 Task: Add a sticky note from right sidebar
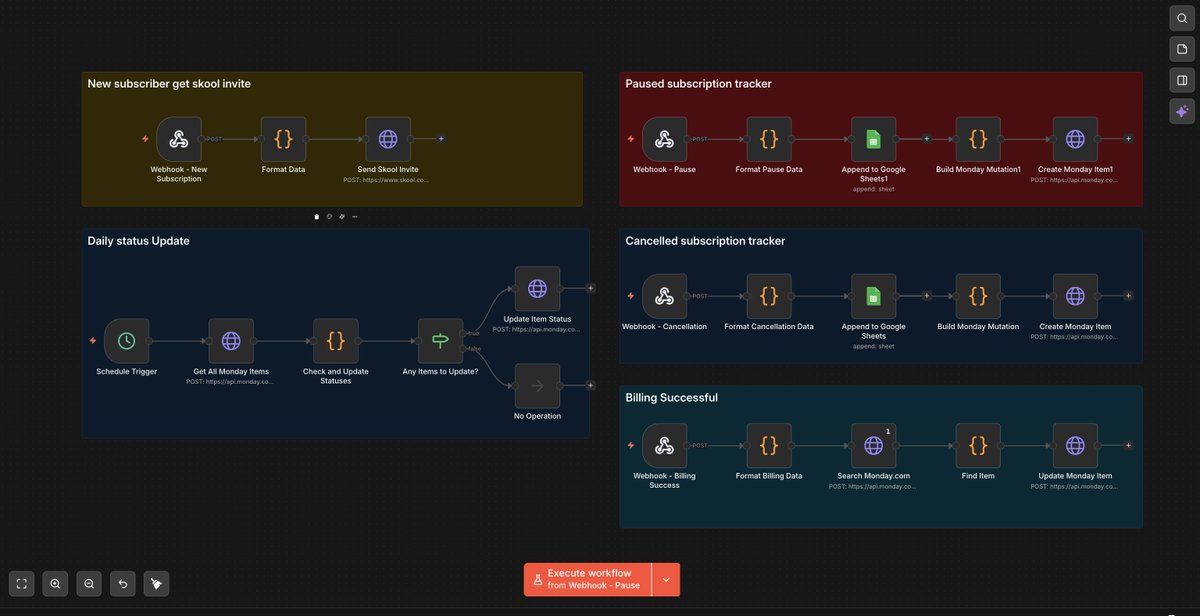click(1182, 49)
